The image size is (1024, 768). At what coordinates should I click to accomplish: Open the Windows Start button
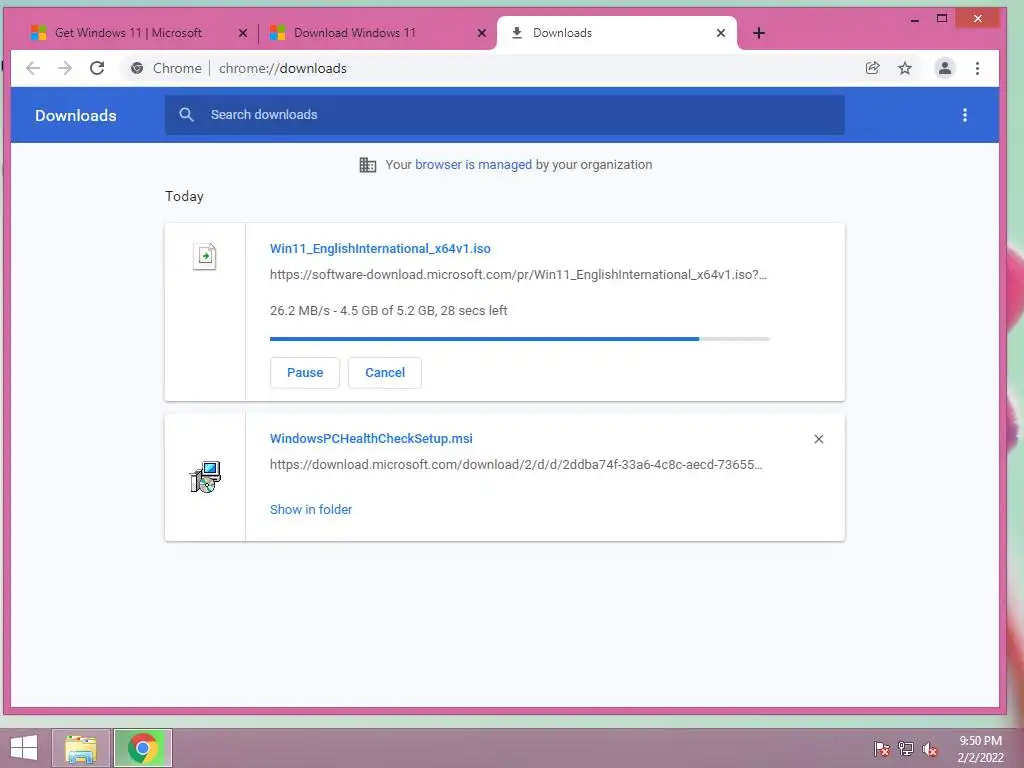[24, 748]
